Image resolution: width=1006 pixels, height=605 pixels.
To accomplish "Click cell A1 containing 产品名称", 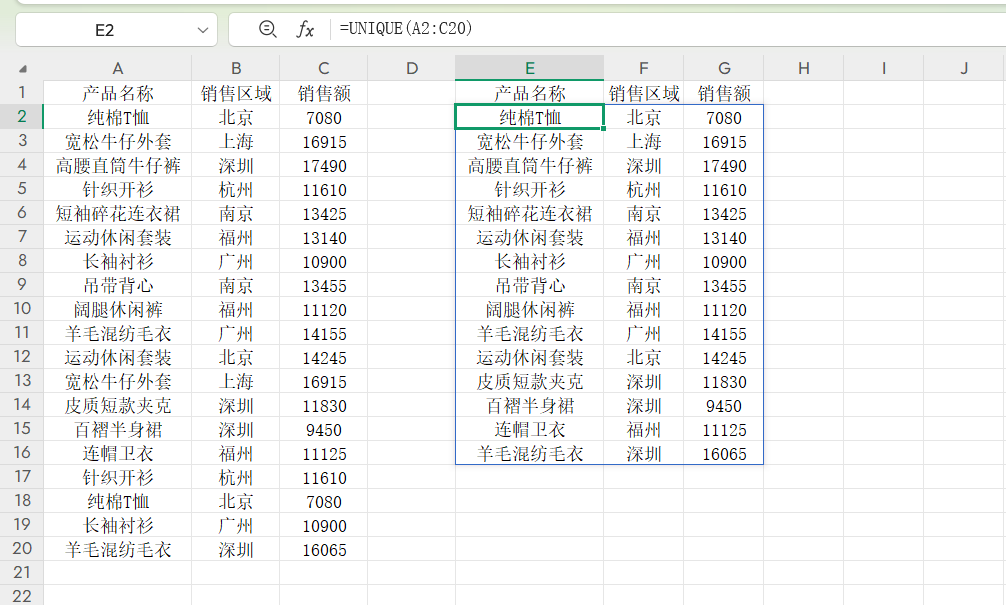I will point(117,93).
